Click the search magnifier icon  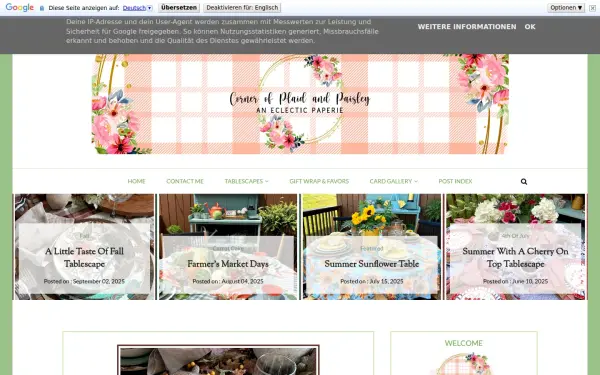coord(524,182)
